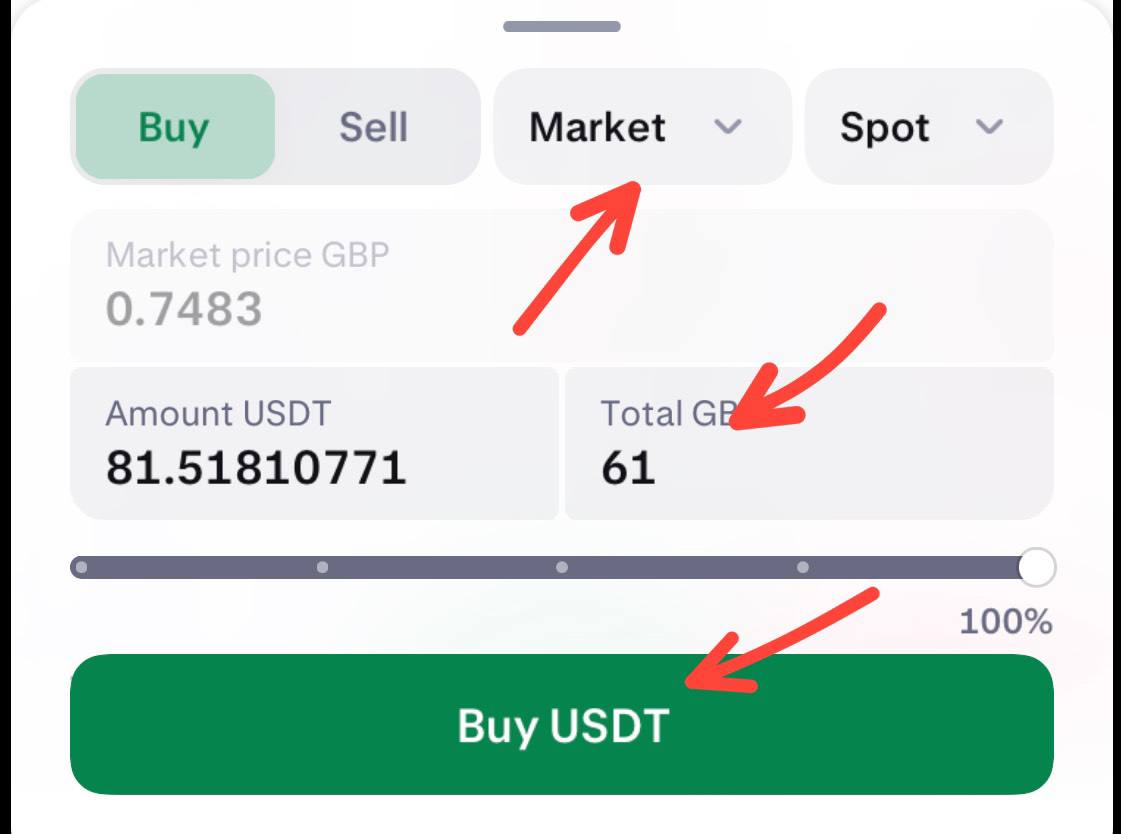Image resolution: width=1121 pixels, height=834 pixels.
Task: Click the slider's 0% starting dot
Action: point(81,567)
